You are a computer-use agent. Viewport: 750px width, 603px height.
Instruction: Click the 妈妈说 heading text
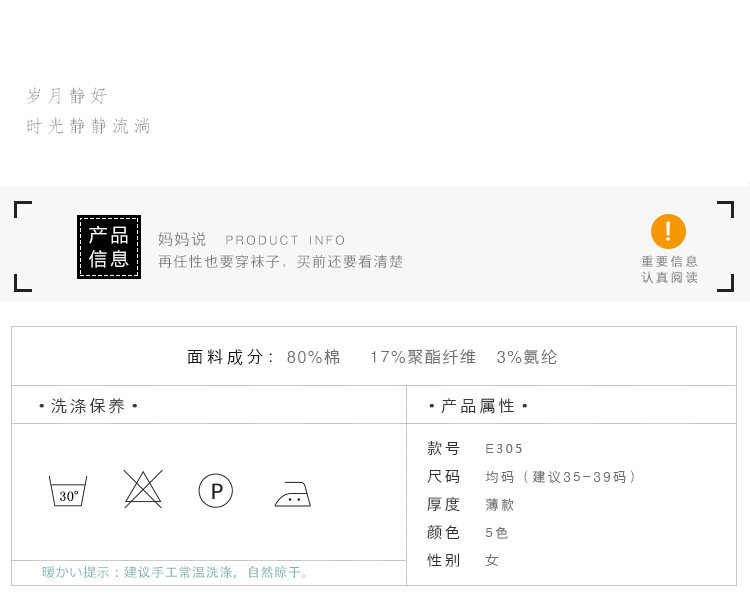[182, 239]
